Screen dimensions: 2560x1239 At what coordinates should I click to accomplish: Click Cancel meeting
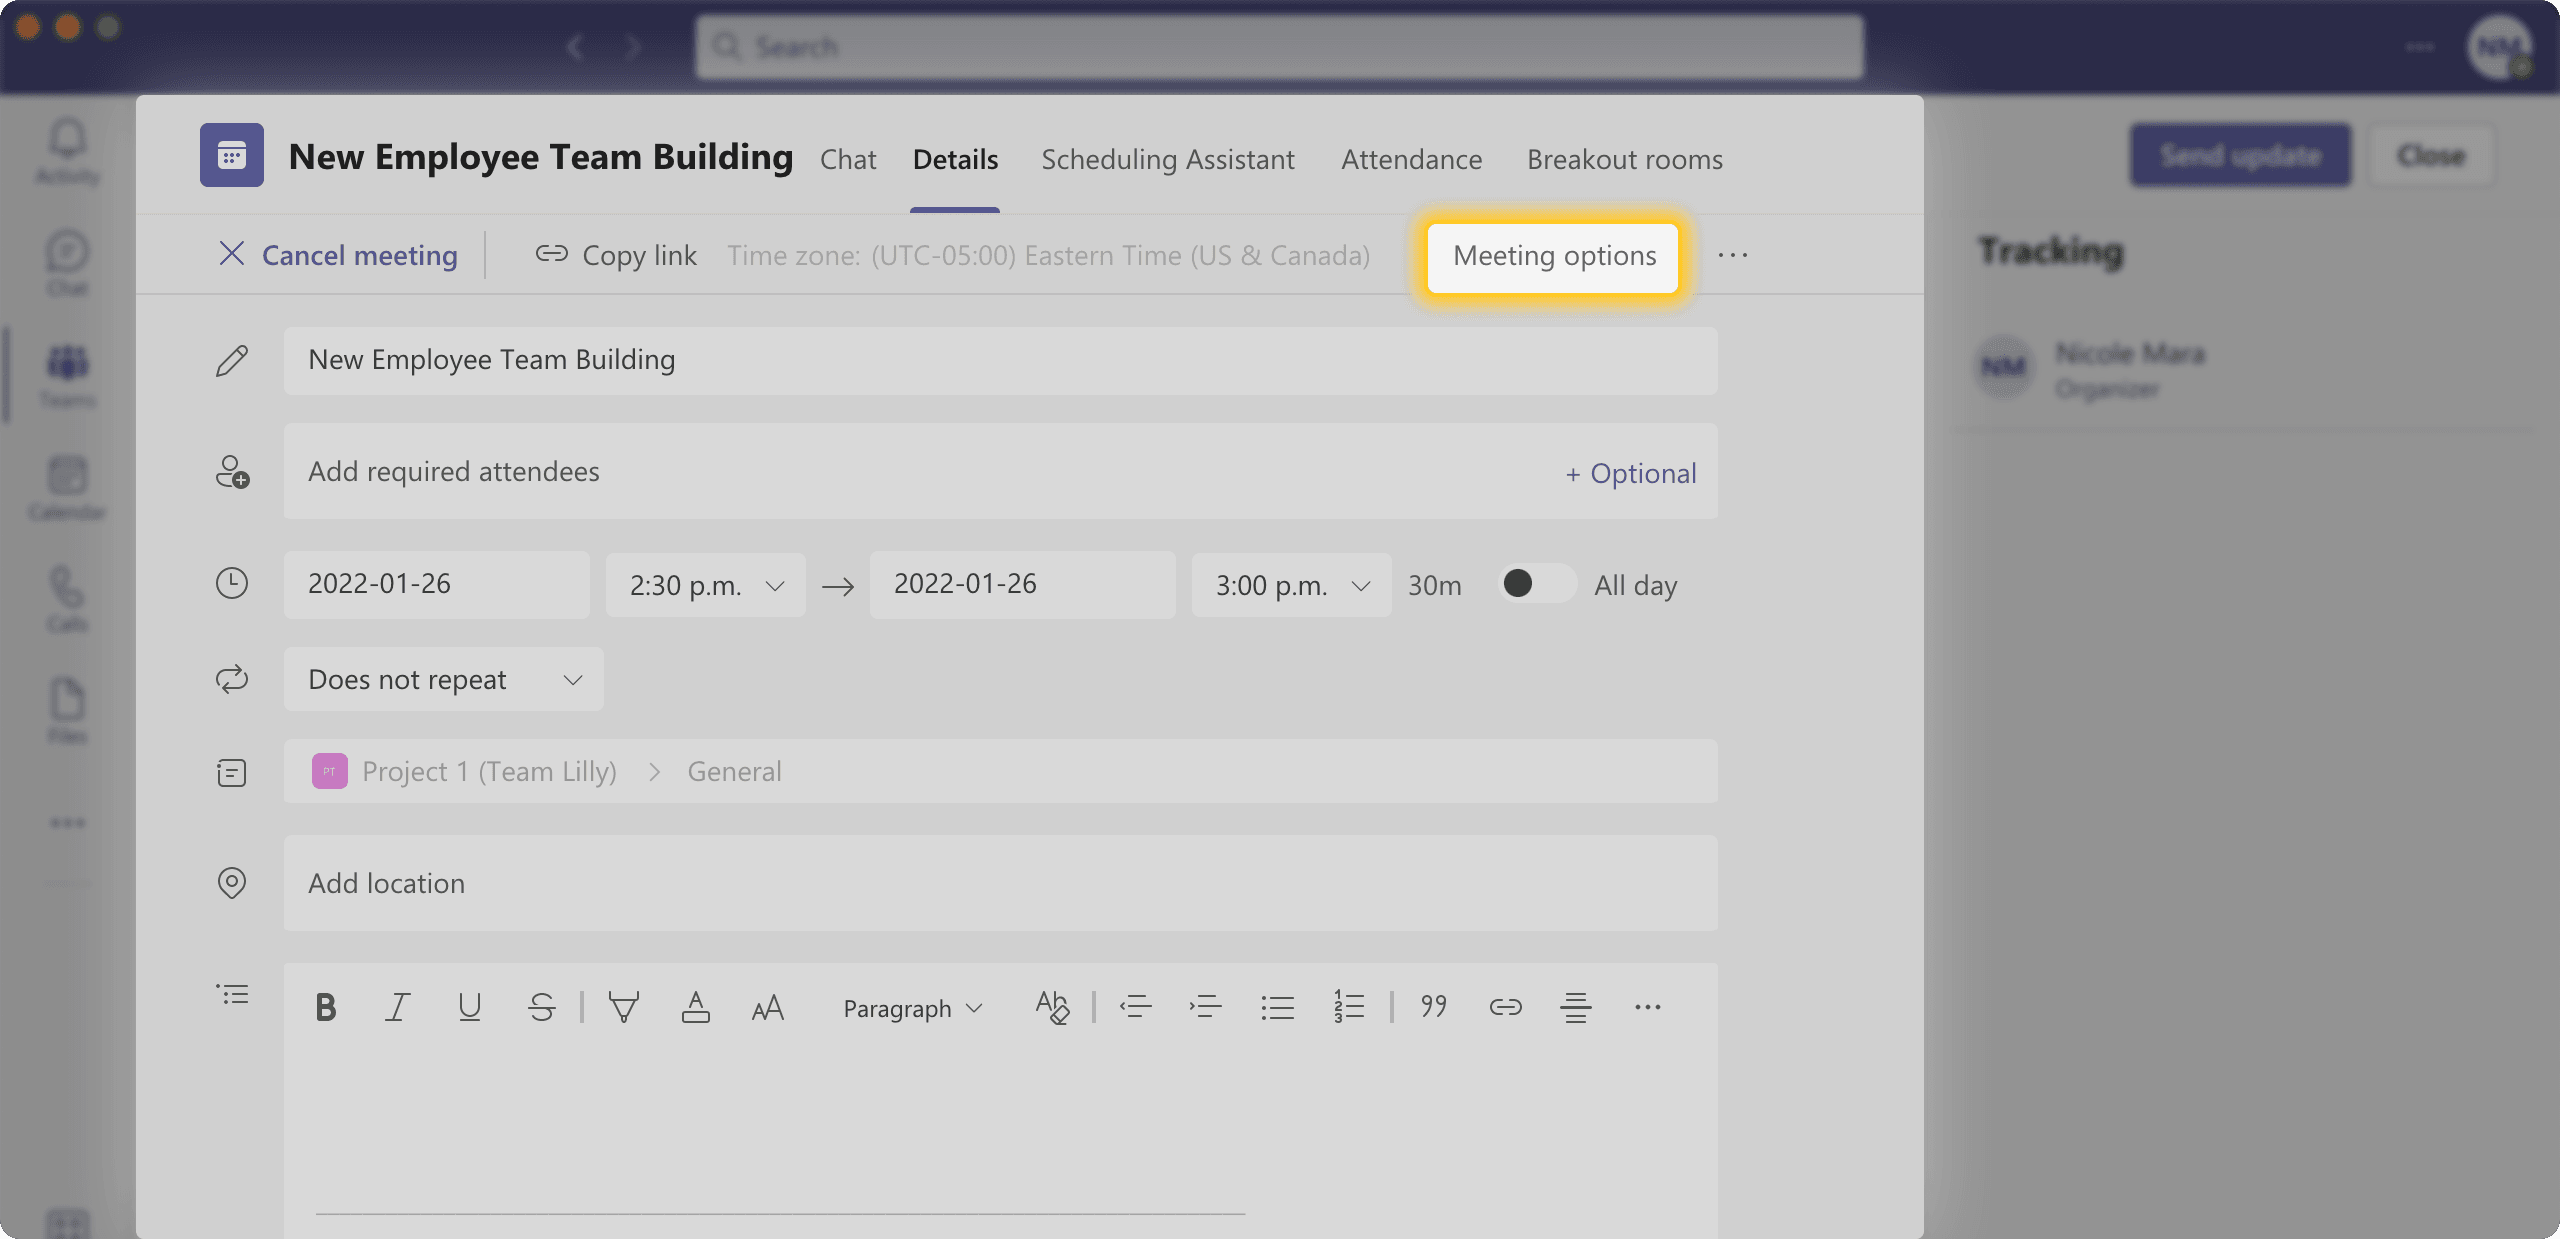coord(338,256)
